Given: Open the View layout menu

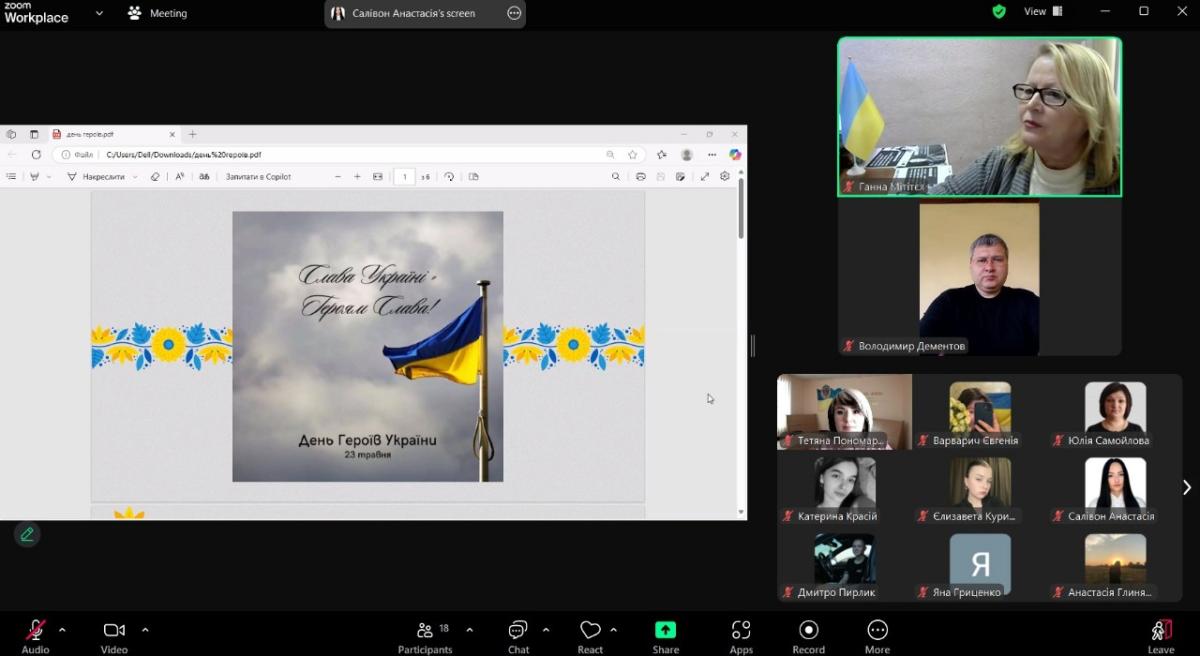Looking at the screenshot, I should pos(1043,12).
